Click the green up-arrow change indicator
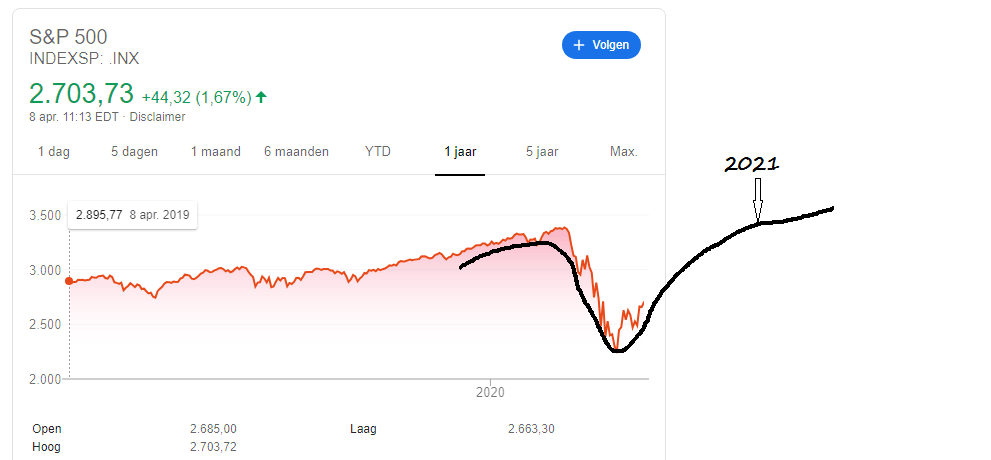The height and width of the screenshot is (460, 991). click(261, 97)
